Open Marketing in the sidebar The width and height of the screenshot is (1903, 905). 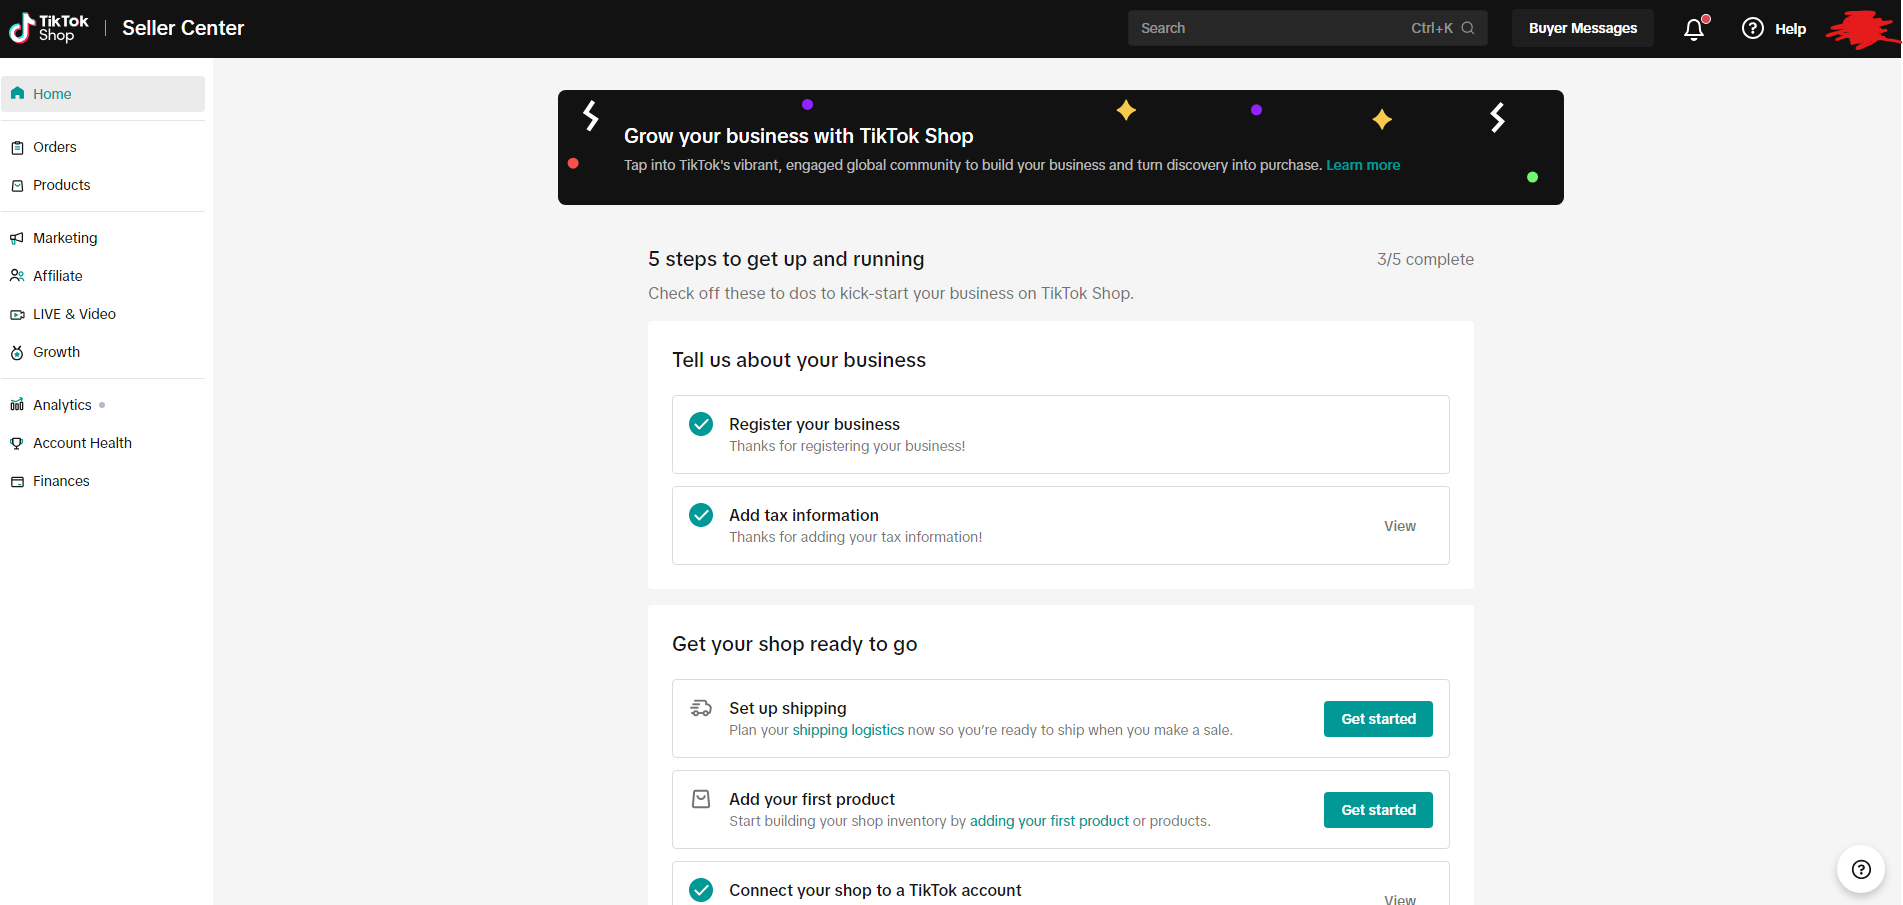tap(103, 238)
